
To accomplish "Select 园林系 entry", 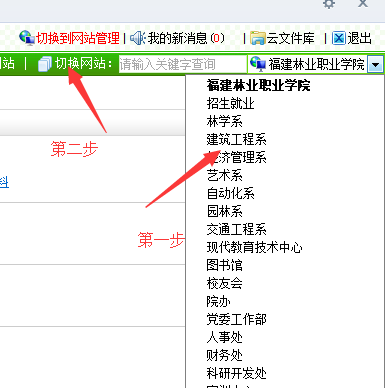I will [225, 211].
